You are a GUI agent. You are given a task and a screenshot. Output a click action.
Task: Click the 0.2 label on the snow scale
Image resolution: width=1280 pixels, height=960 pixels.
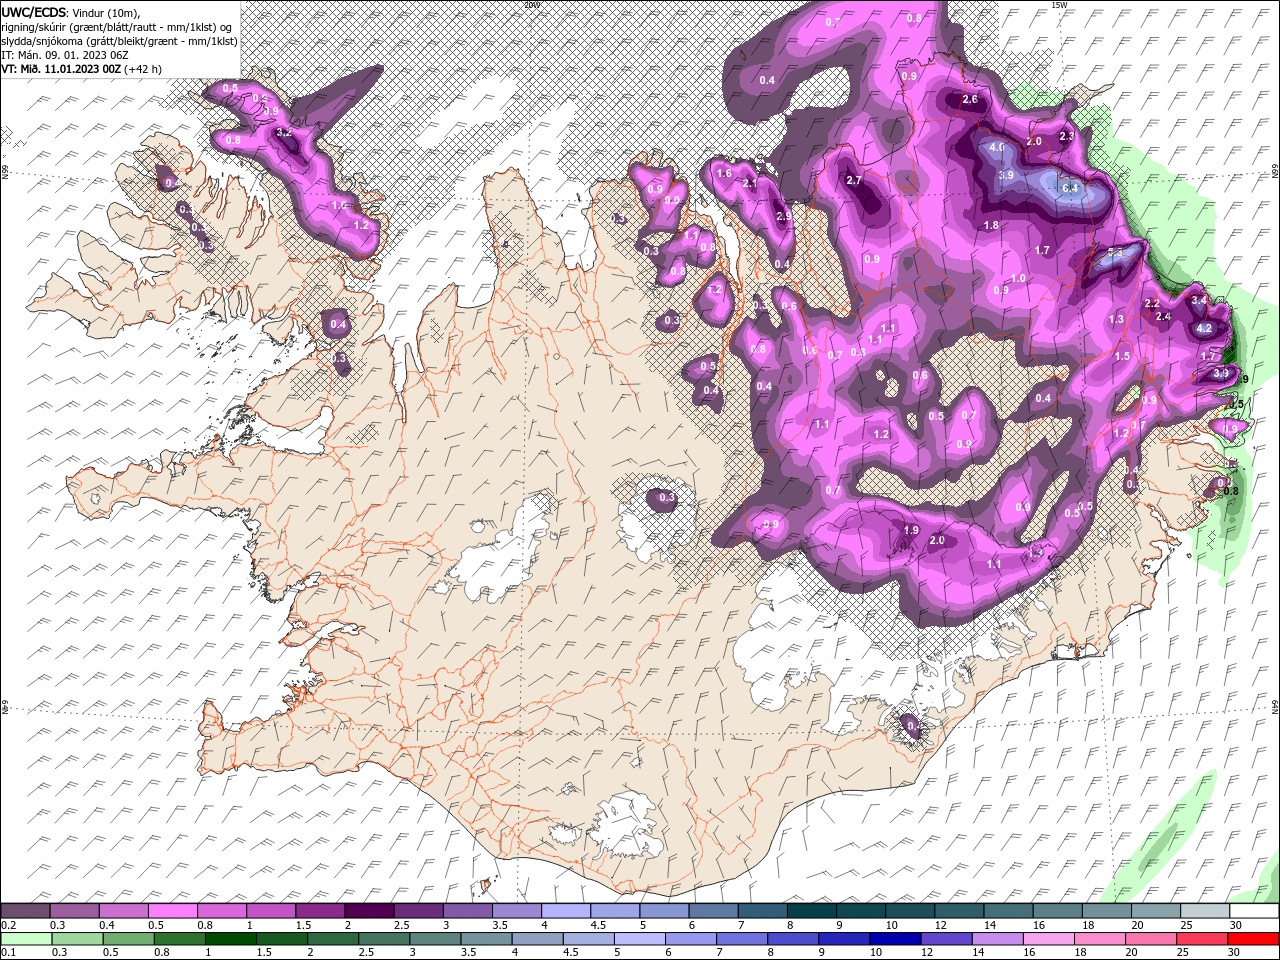pos(9,925)
